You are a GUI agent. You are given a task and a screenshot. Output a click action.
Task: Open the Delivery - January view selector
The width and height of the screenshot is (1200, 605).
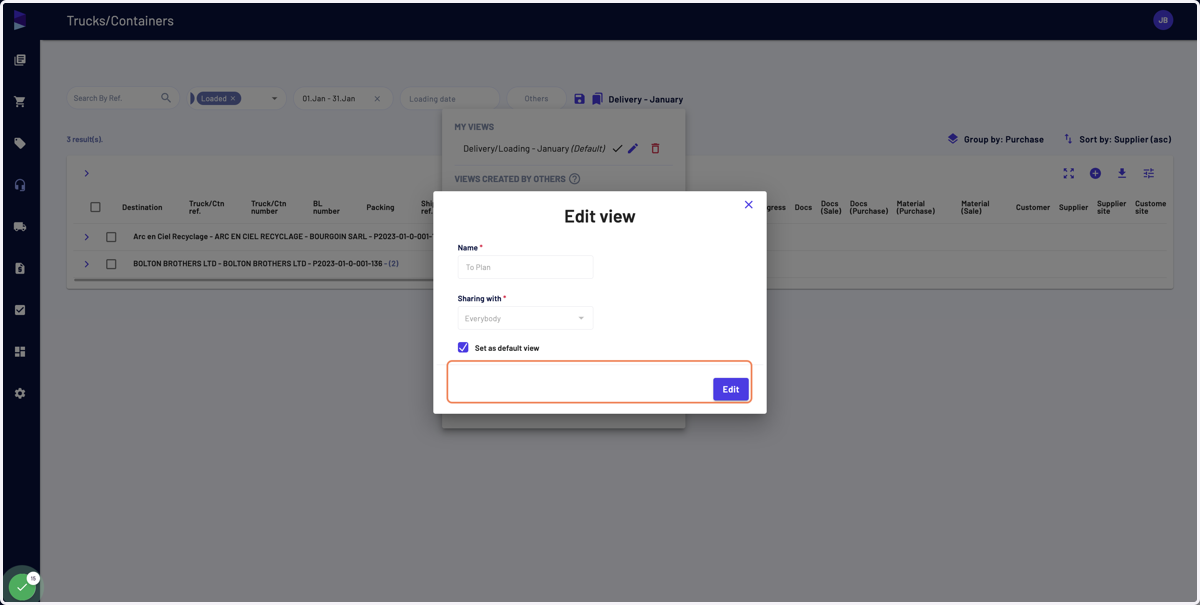tap(645, 99)
